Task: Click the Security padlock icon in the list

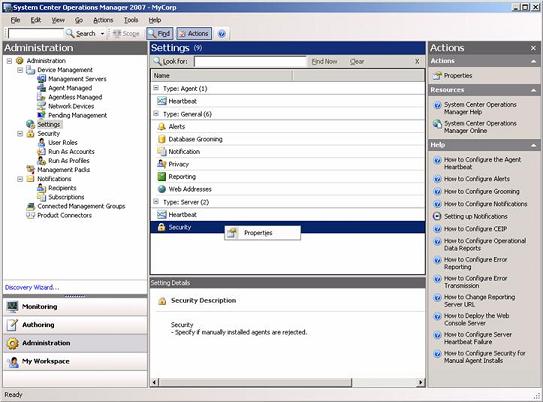Action: coord(161,227)
